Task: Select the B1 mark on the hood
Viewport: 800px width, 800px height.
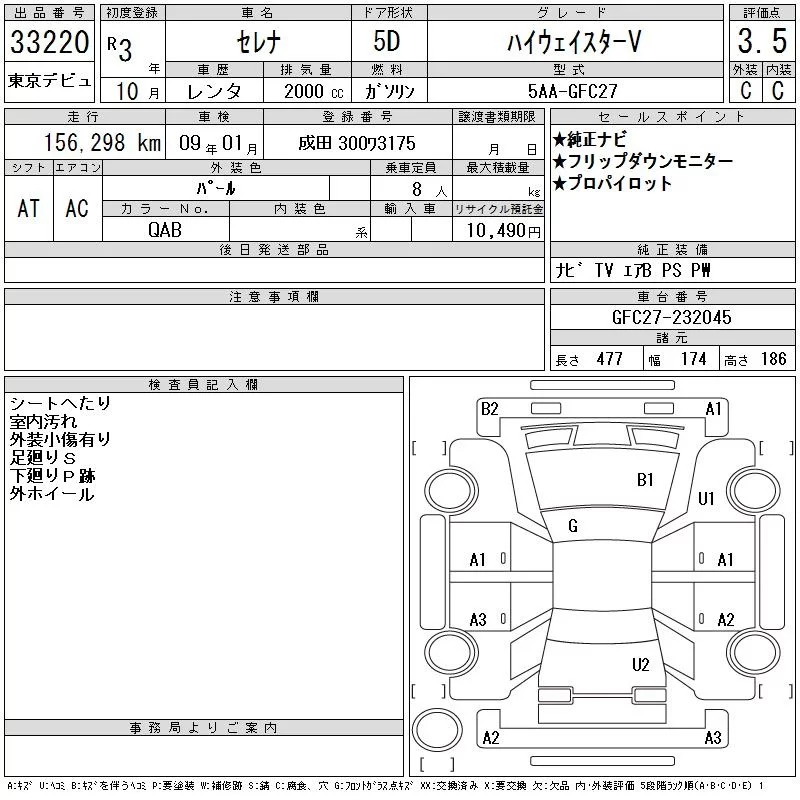Action: point(645,480)
